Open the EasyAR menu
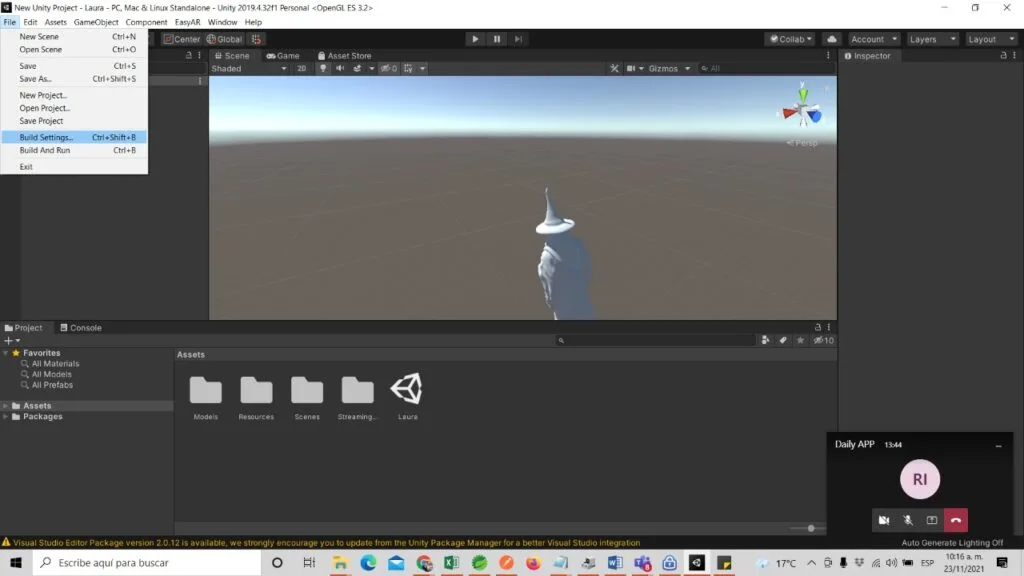1024x576 pixels. tap(187, 22)
